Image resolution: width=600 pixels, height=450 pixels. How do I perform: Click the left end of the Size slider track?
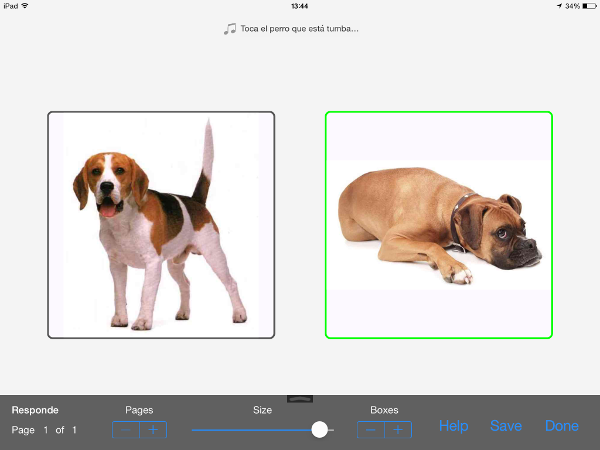click(195, 430)
